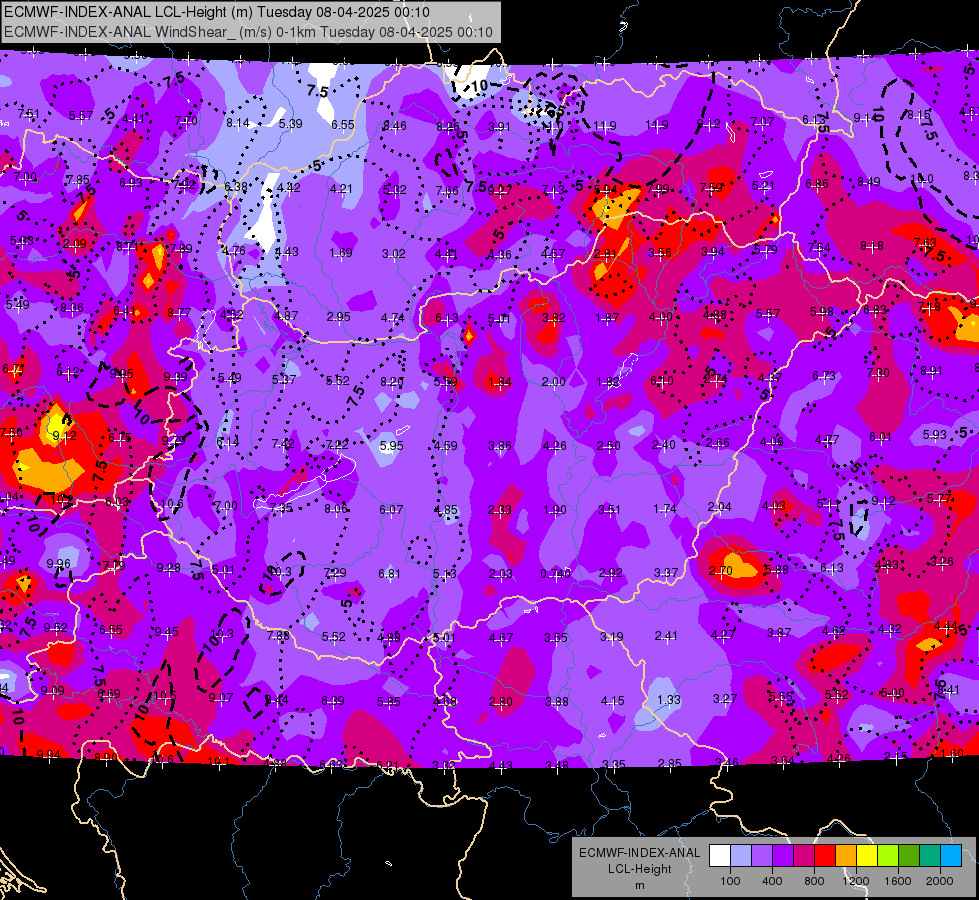
Task: Click the white legend color swatch
Action: 720,855
